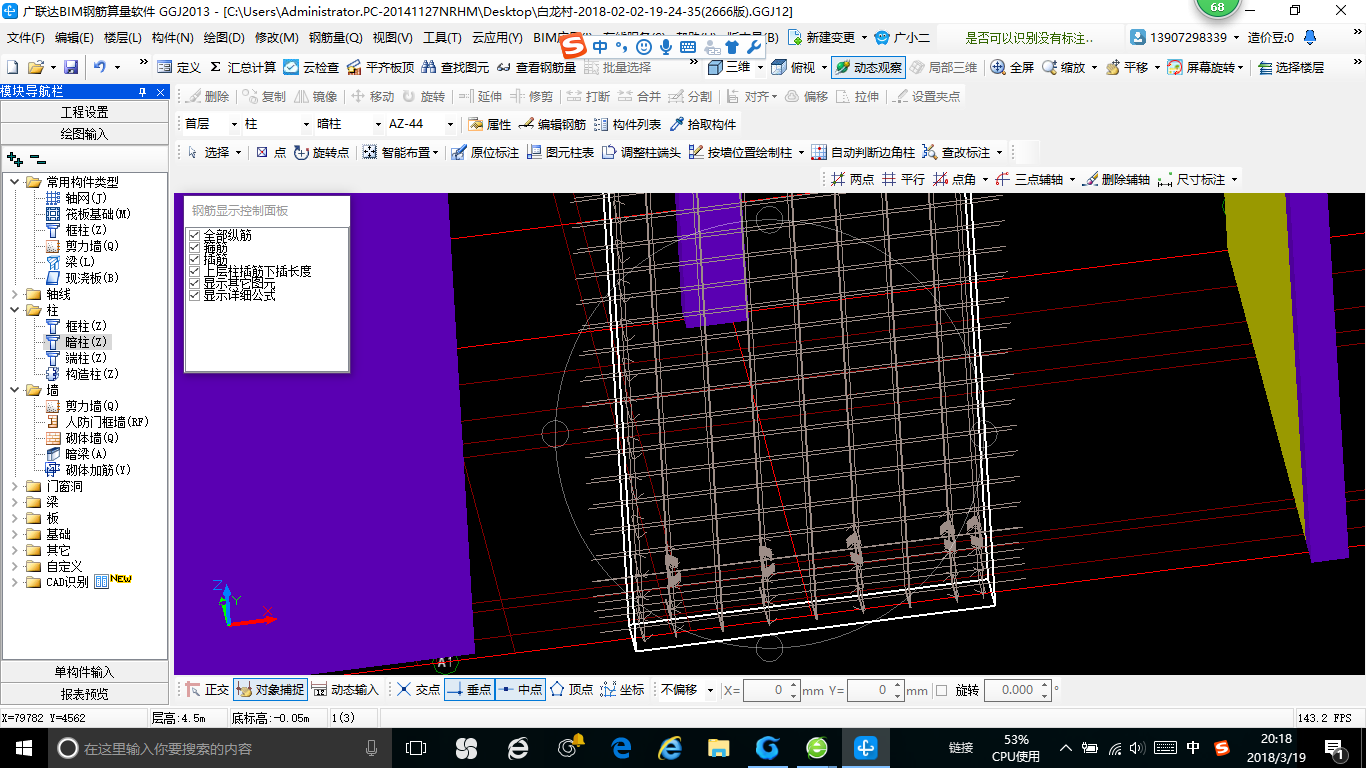The image size is (1366, 768).
Task: Select 旋转点 rotate point tool
Action: tap(321, 152)
